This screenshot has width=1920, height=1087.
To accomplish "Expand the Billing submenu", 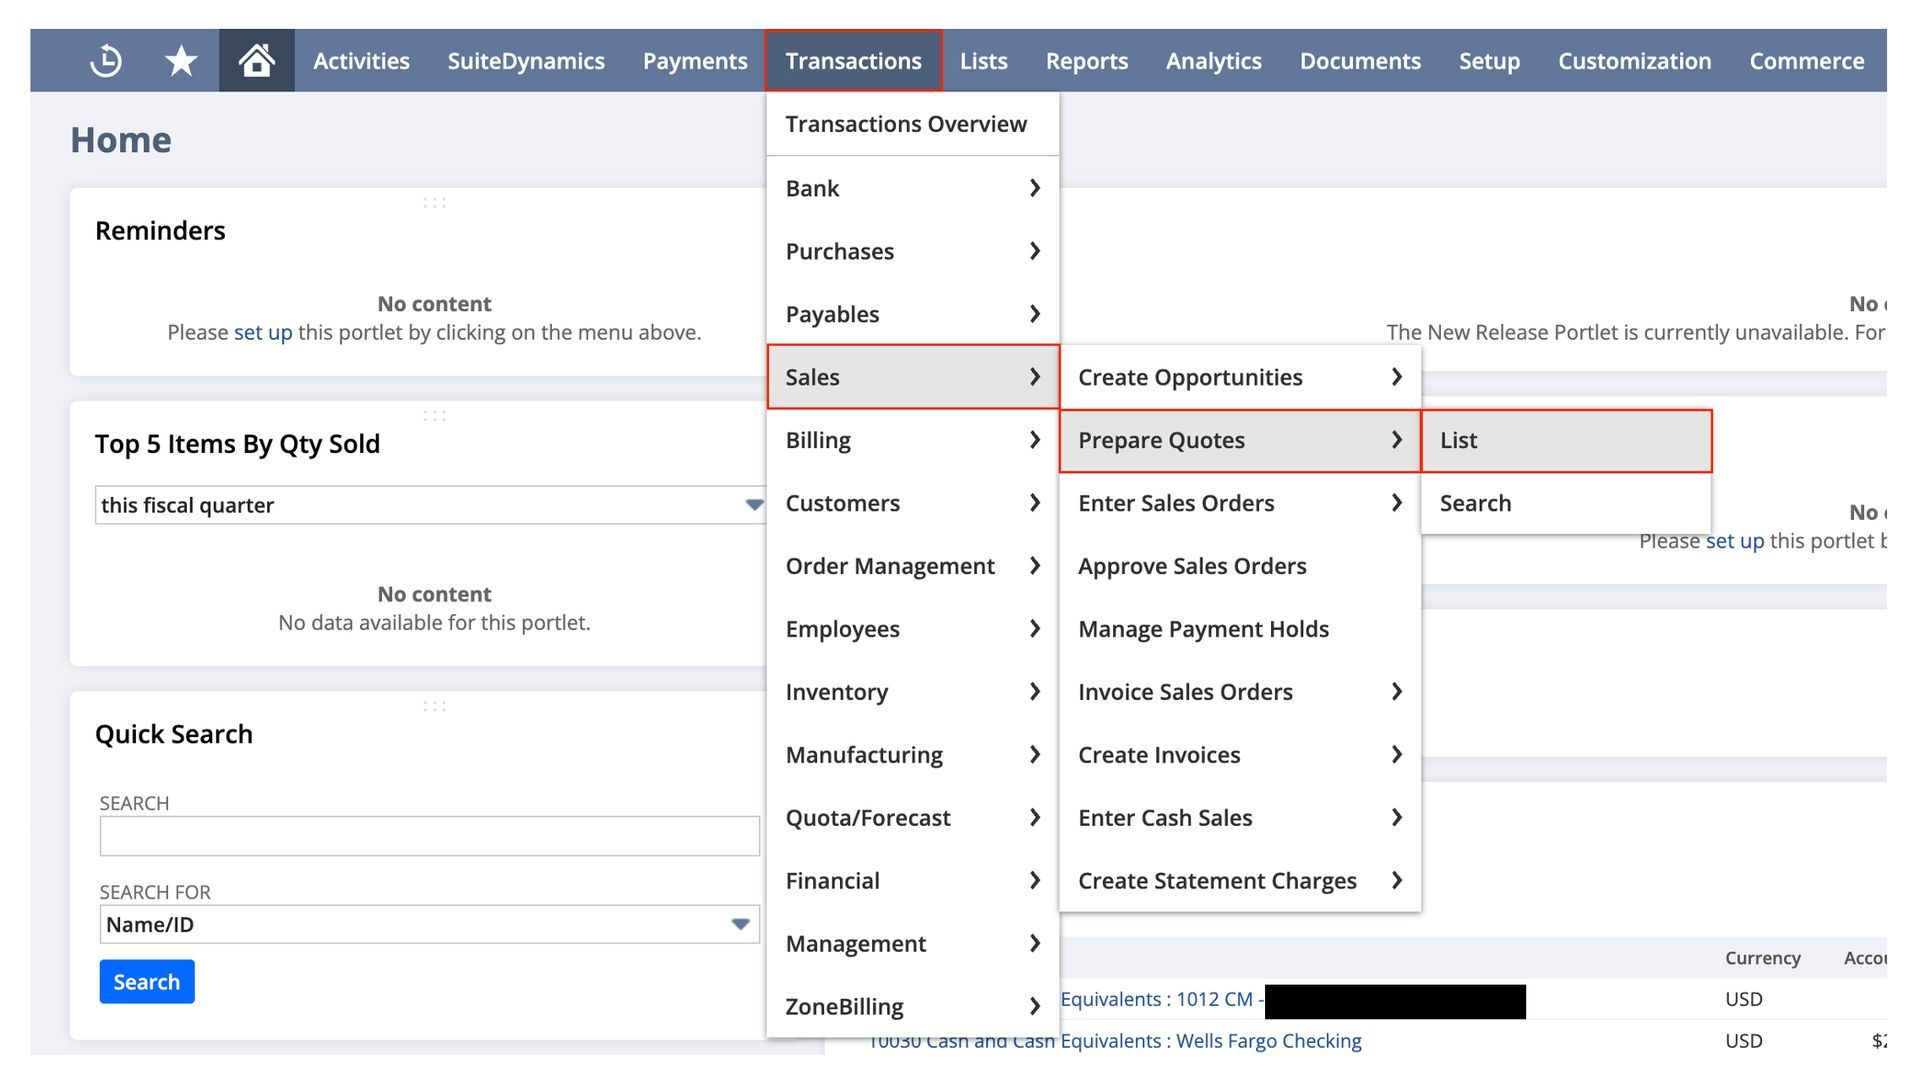I will click(x=912, y=440).
